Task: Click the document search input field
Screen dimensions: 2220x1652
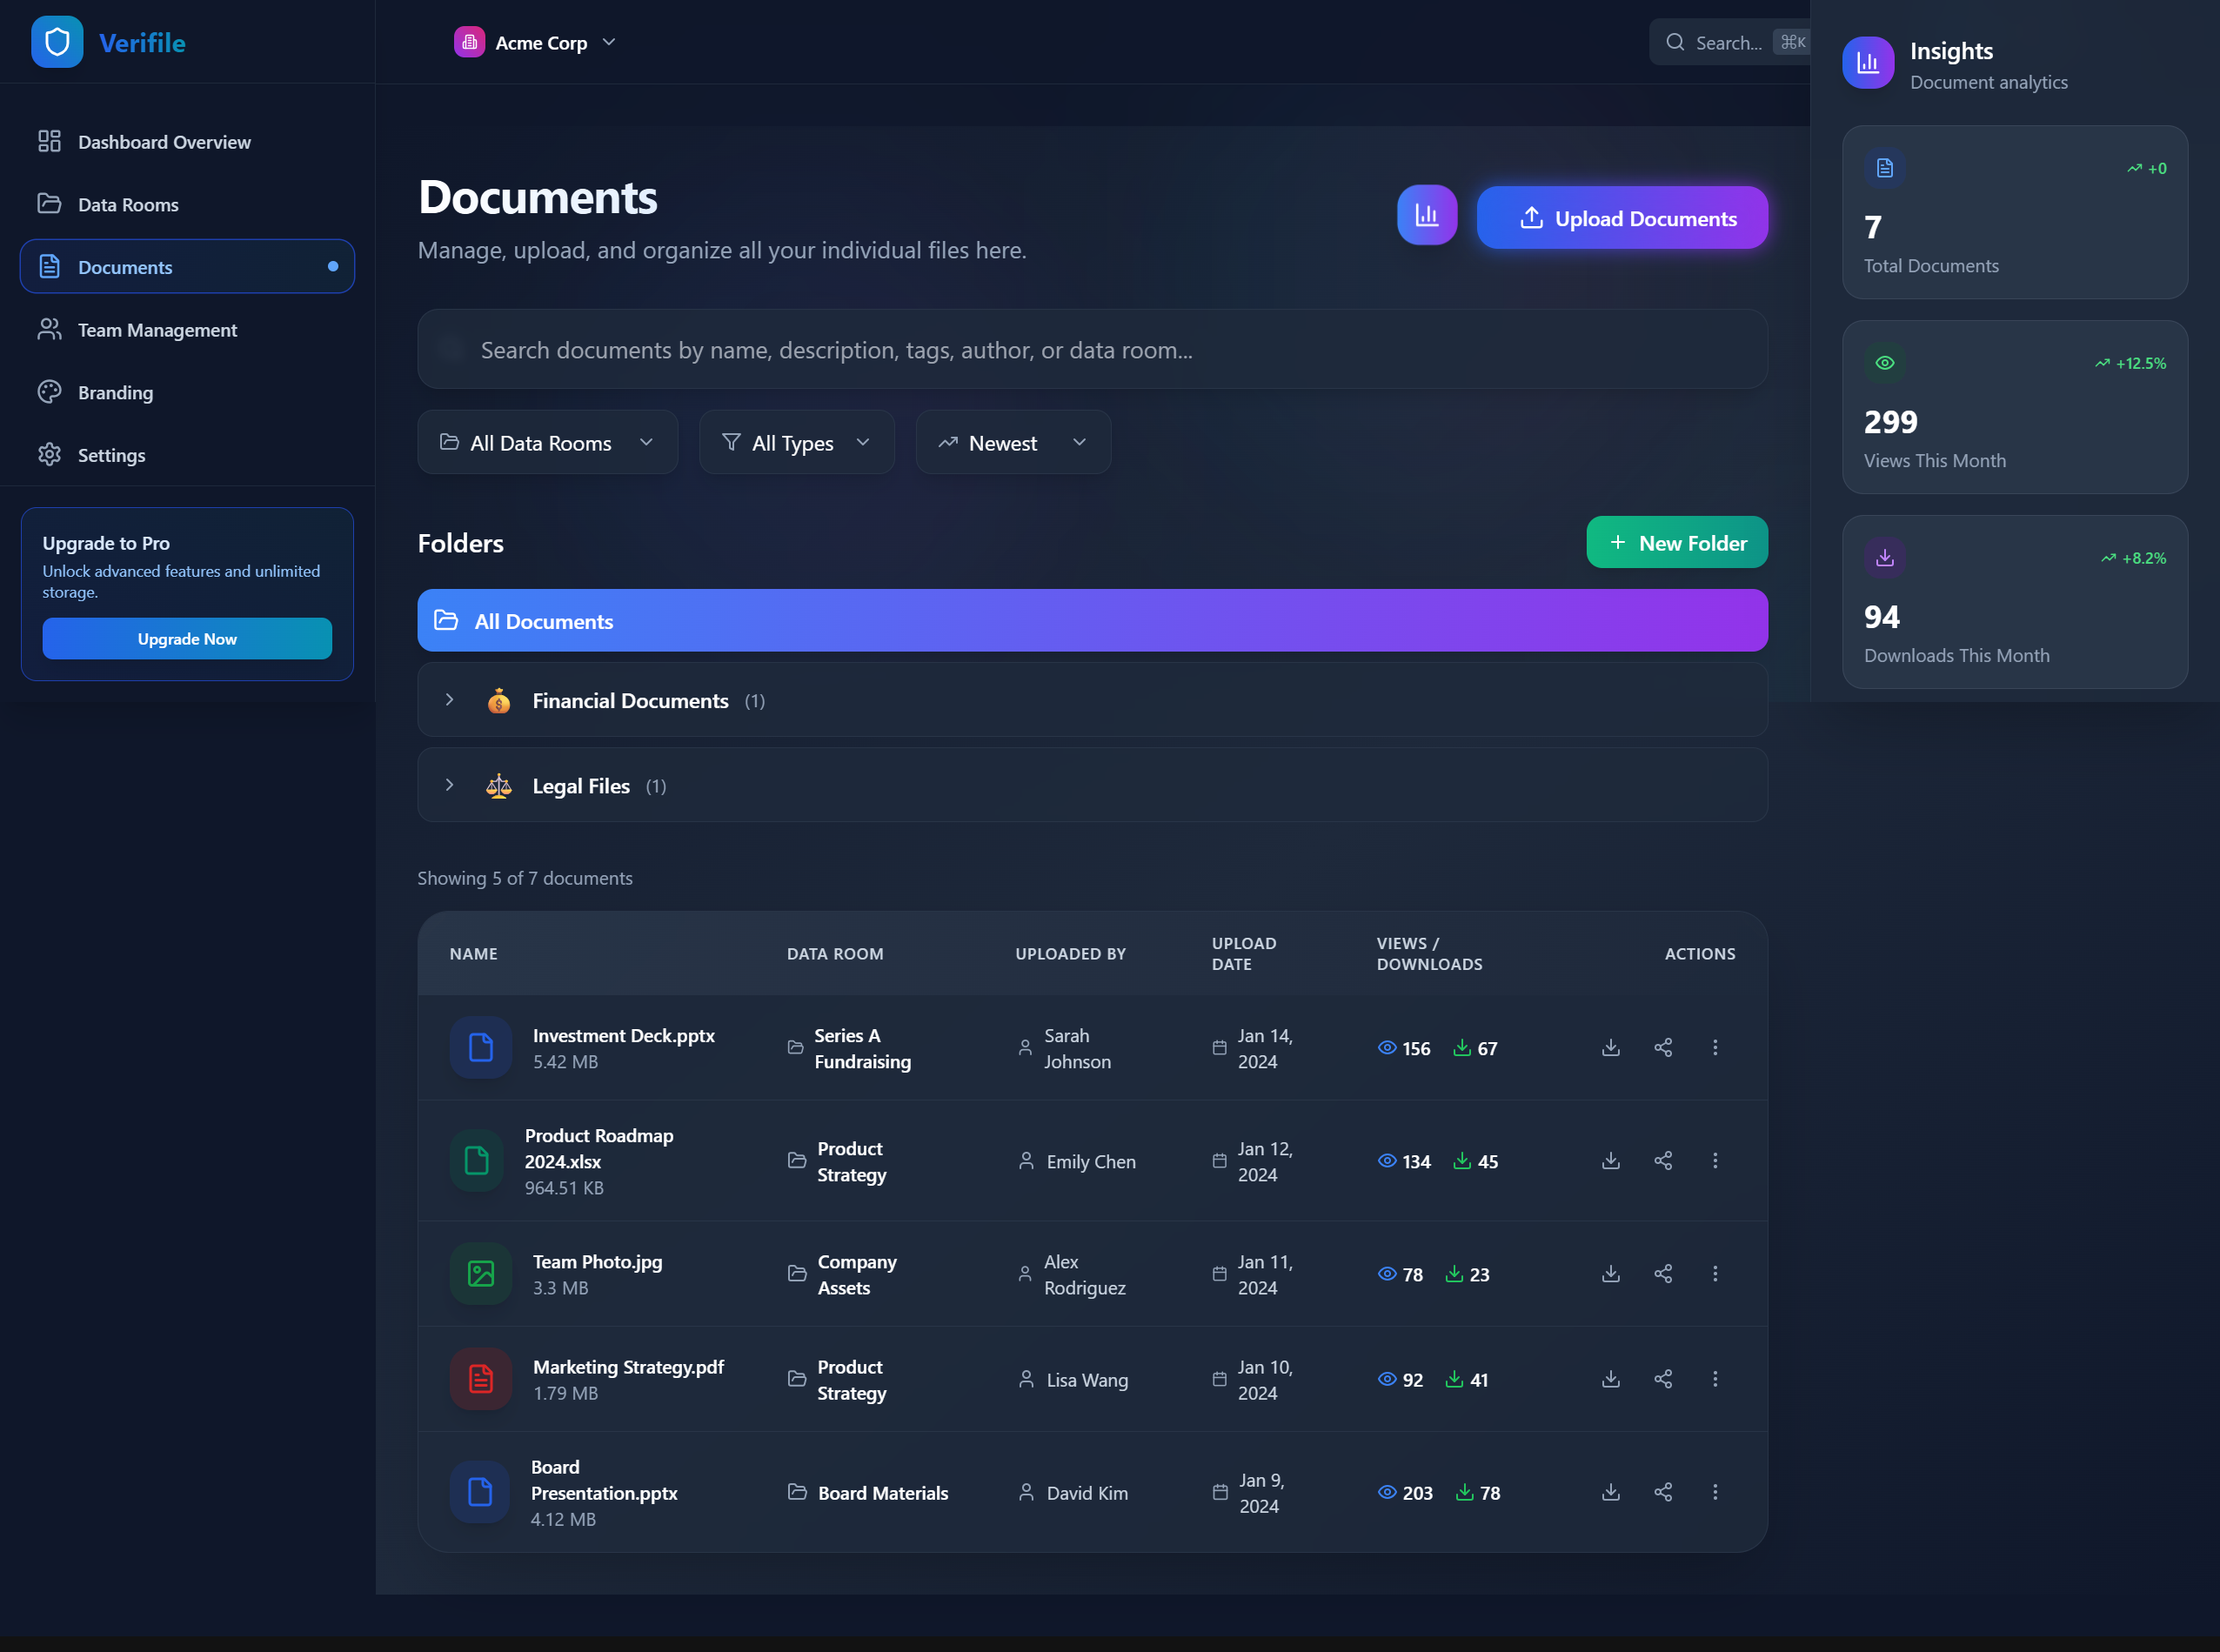Action: tap(1090, 349)
